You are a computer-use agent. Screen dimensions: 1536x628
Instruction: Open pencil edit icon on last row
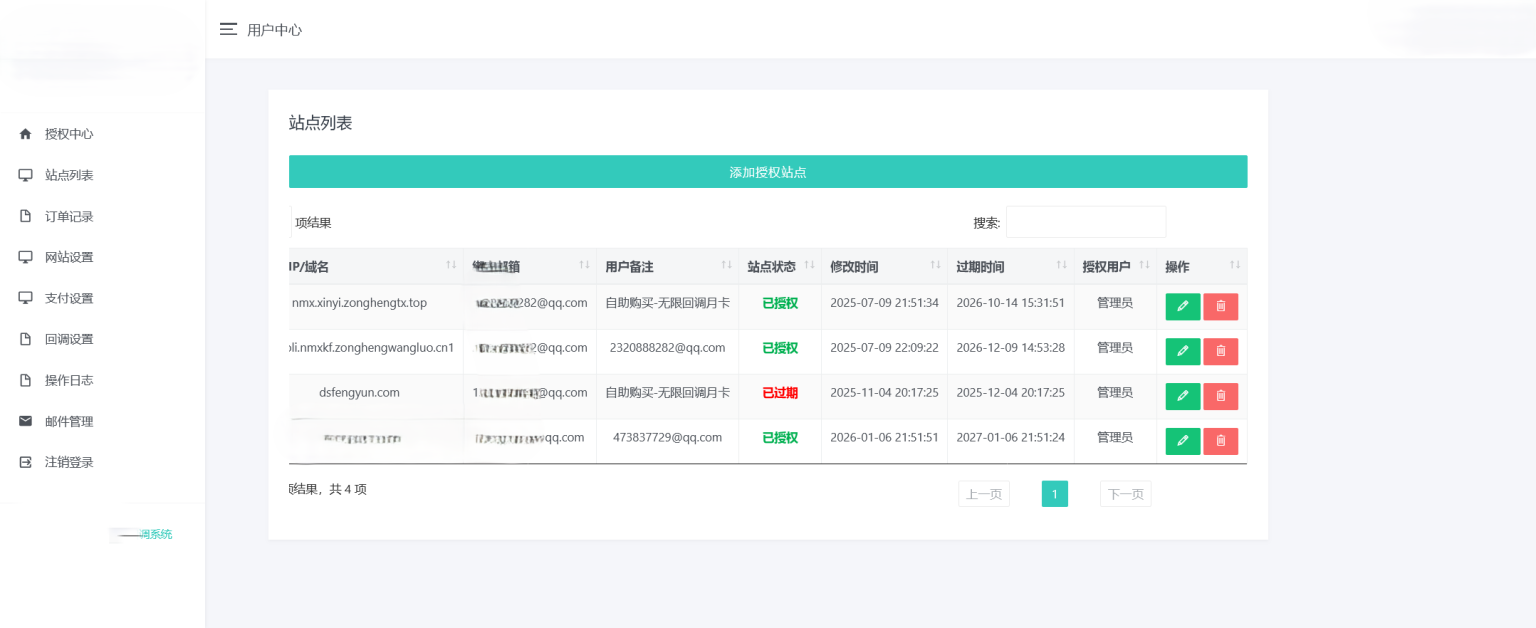point(1182,441)
